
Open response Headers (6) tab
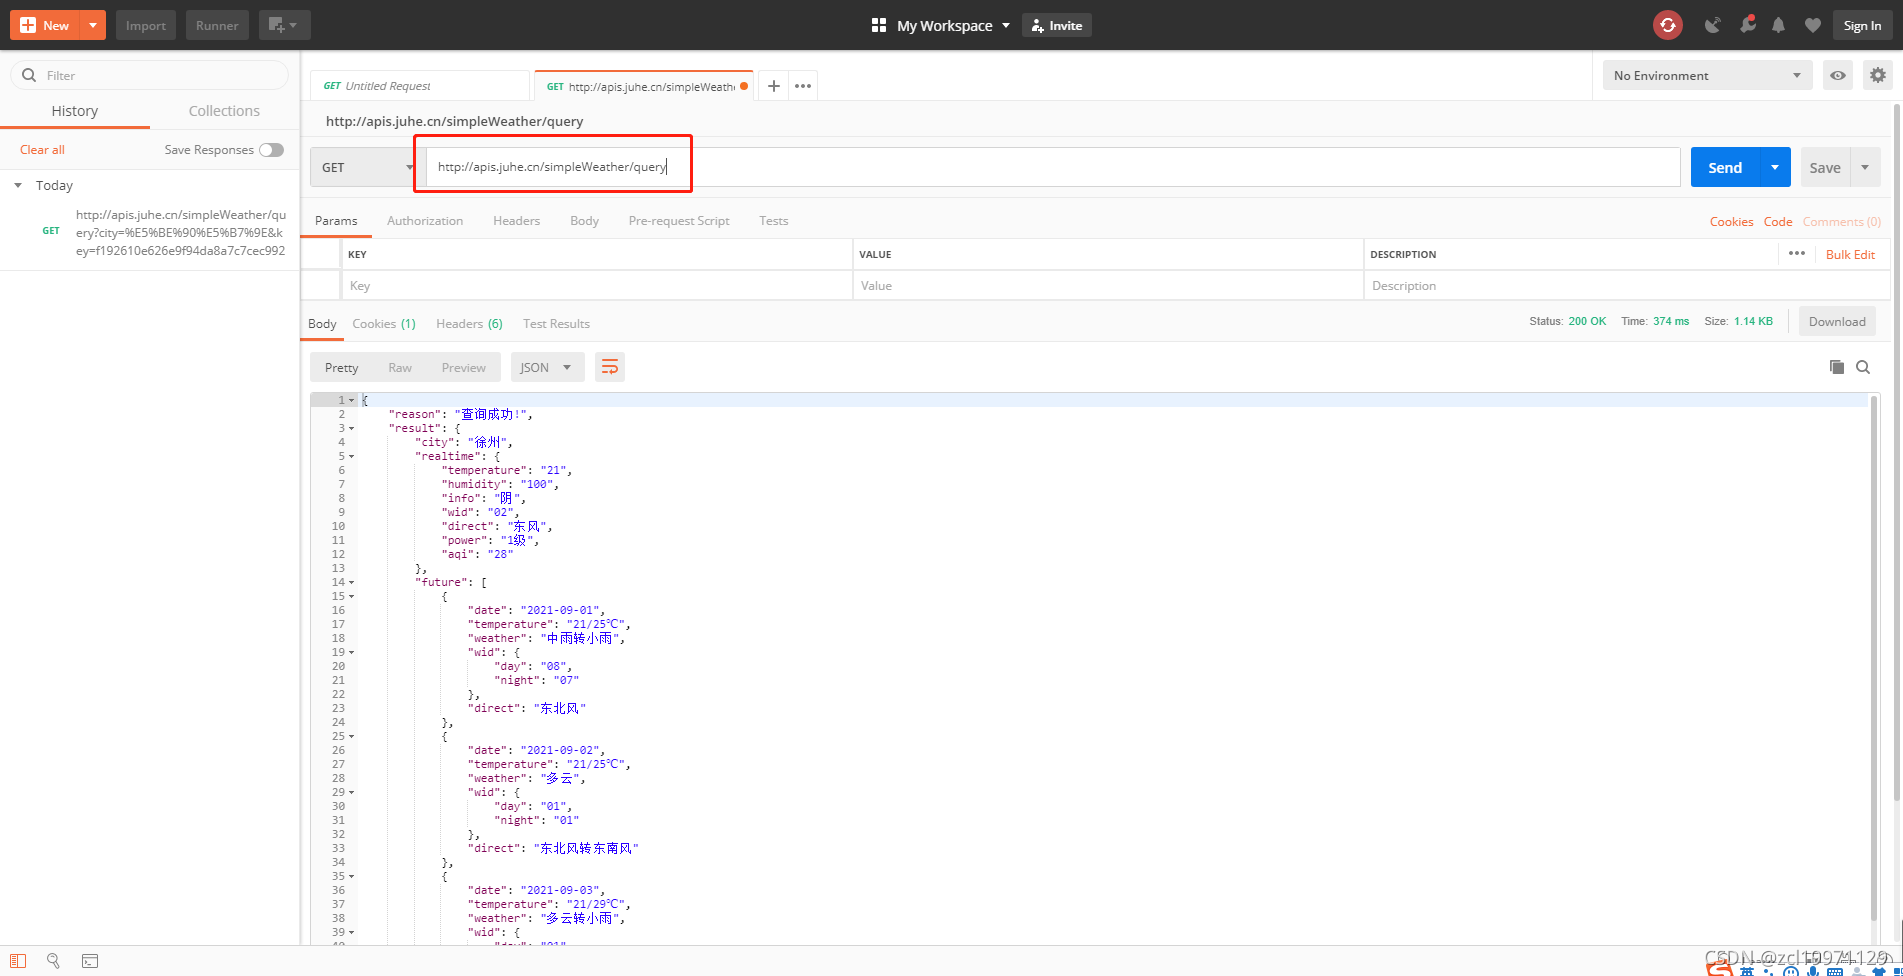tap(469, 323)
